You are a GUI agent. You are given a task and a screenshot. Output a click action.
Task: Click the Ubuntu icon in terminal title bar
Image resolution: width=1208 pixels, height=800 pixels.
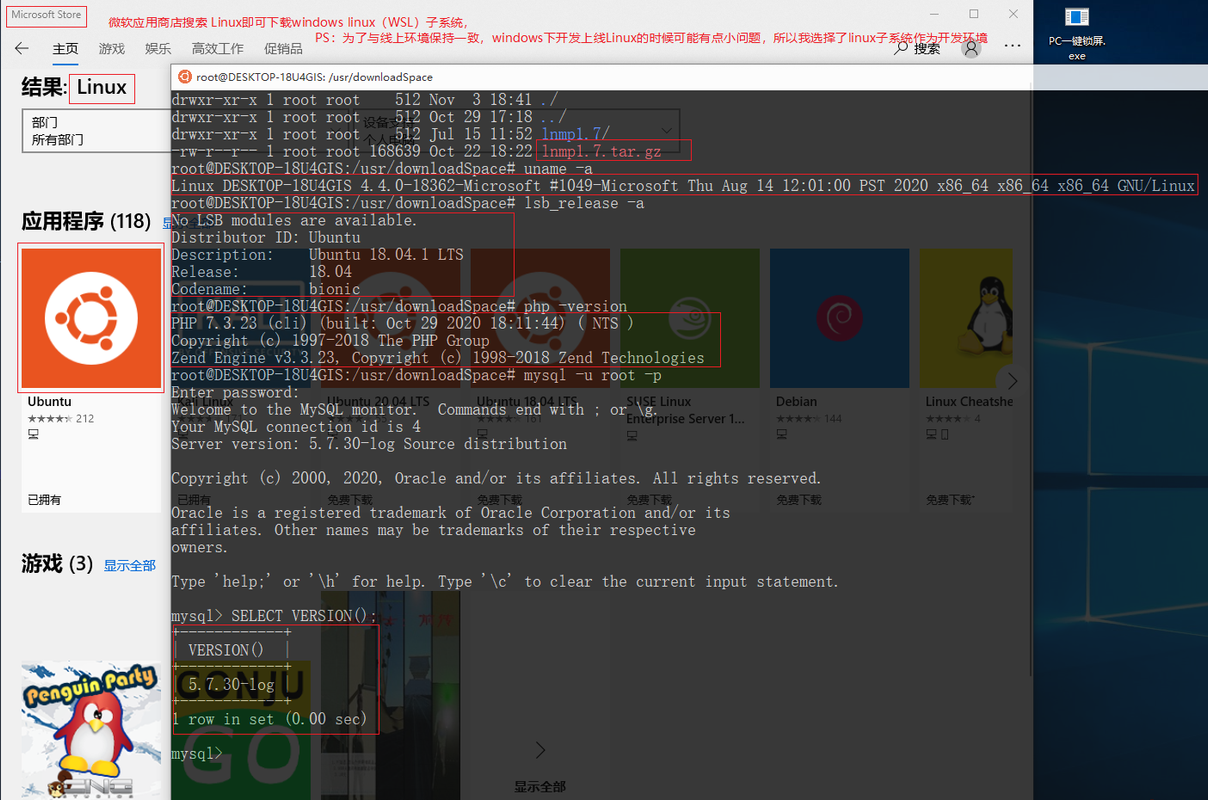pos(184,76)
